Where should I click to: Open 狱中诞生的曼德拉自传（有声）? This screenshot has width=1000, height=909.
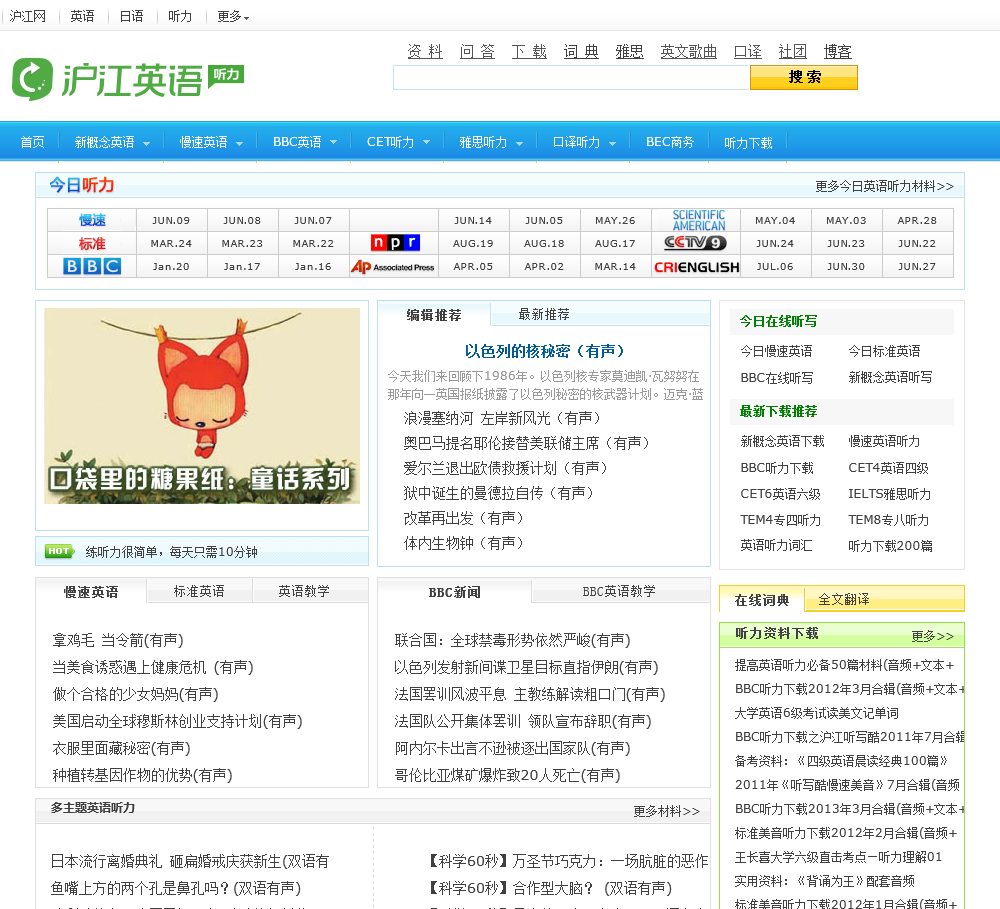coord(499,493)
